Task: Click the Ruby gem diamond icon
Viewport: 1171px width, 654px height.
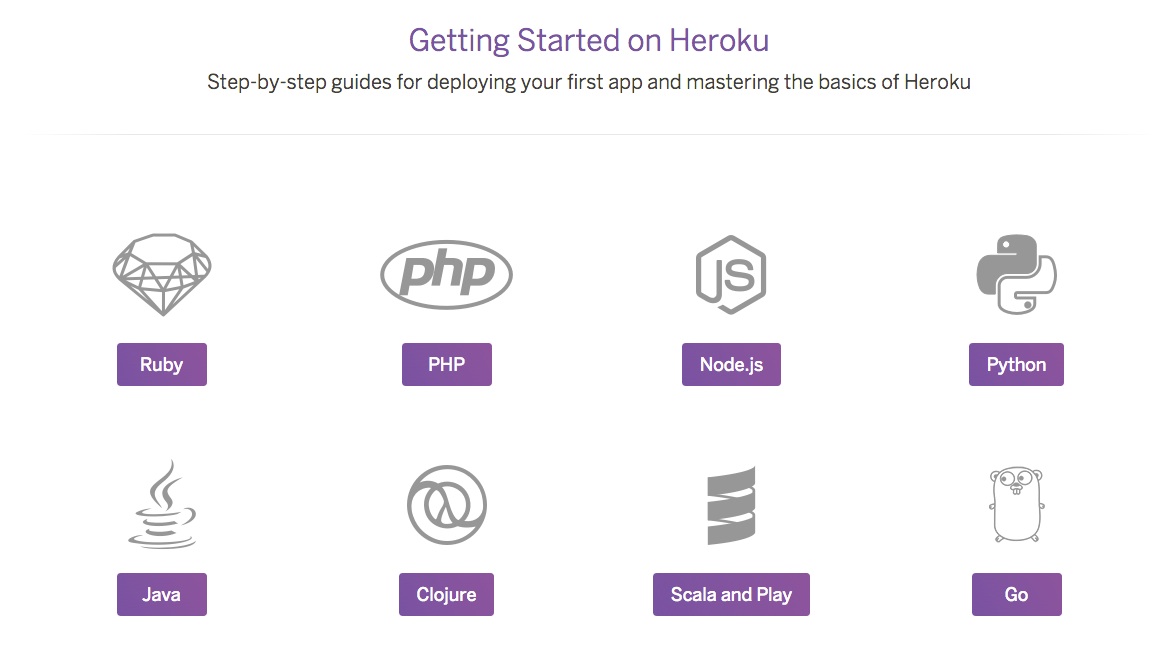Action: coord(162,274)
